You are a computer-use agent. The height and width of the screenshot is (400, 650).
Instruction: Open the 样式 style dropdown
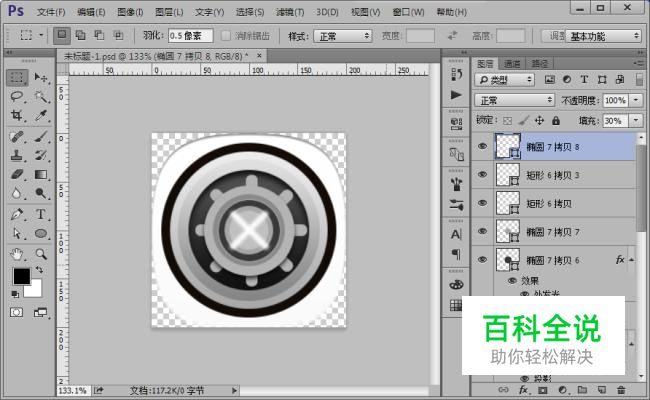342,36
